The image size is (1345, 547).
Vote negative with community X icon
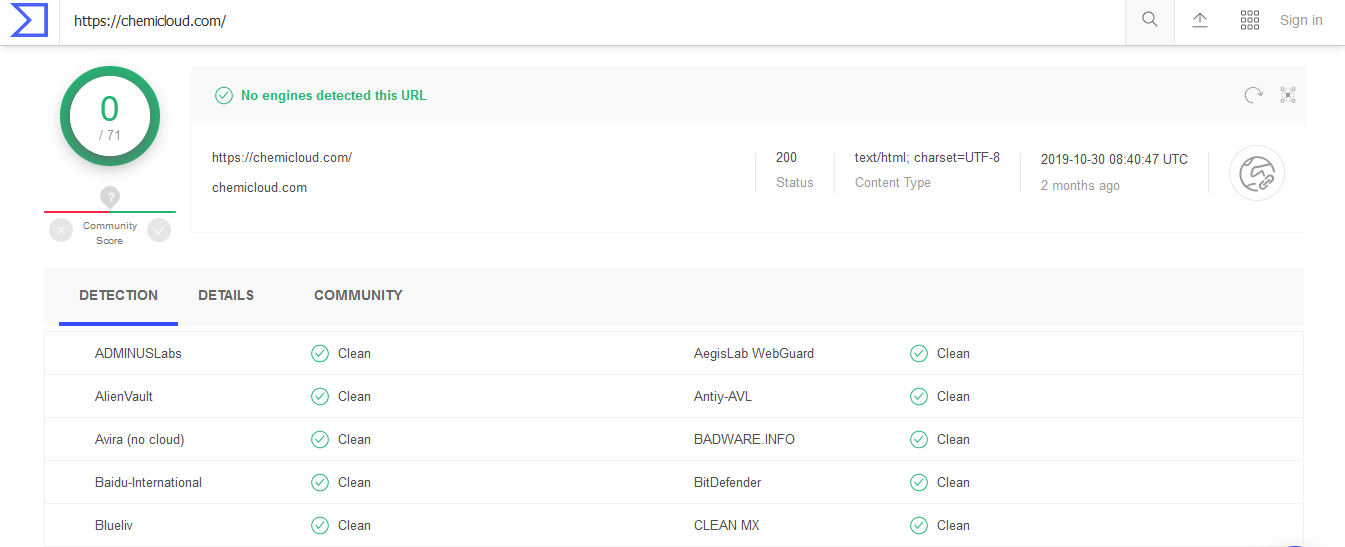62,231
